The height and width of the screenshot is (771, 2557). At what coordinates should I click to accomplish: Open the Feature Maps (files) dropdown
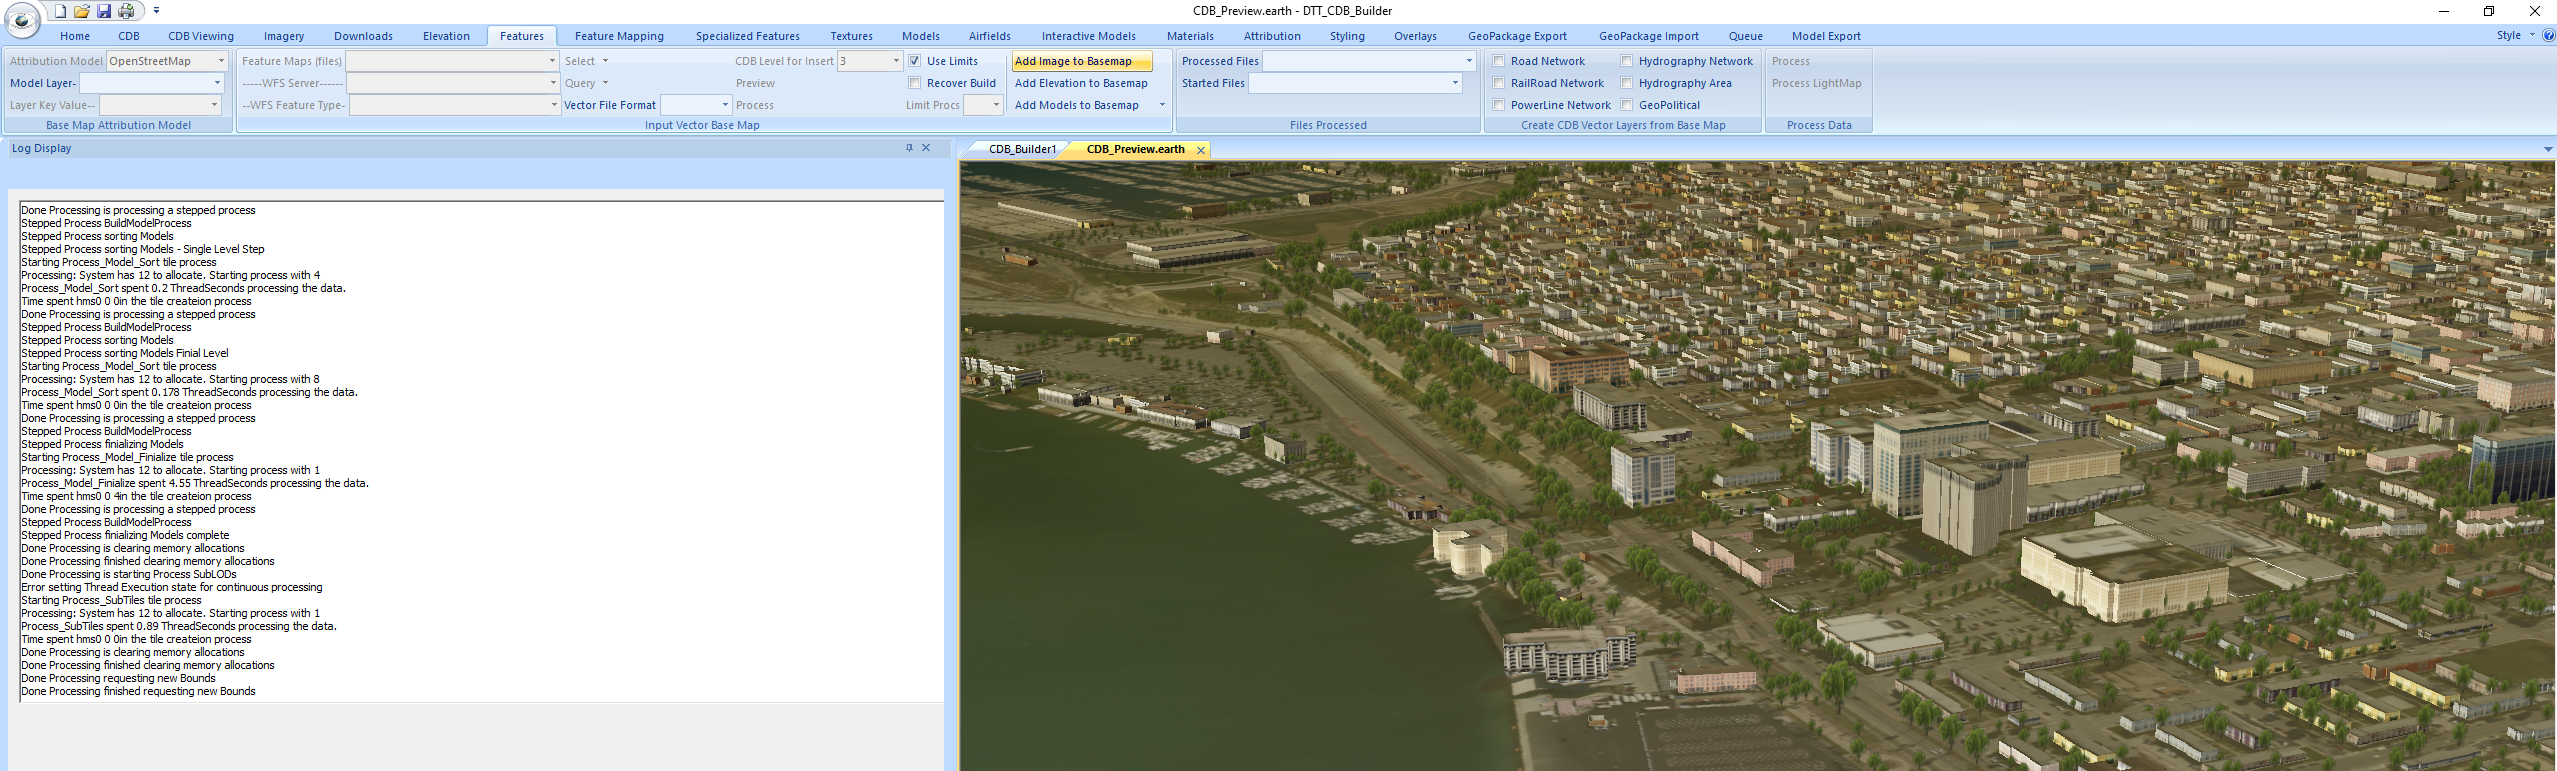(552, 61)
